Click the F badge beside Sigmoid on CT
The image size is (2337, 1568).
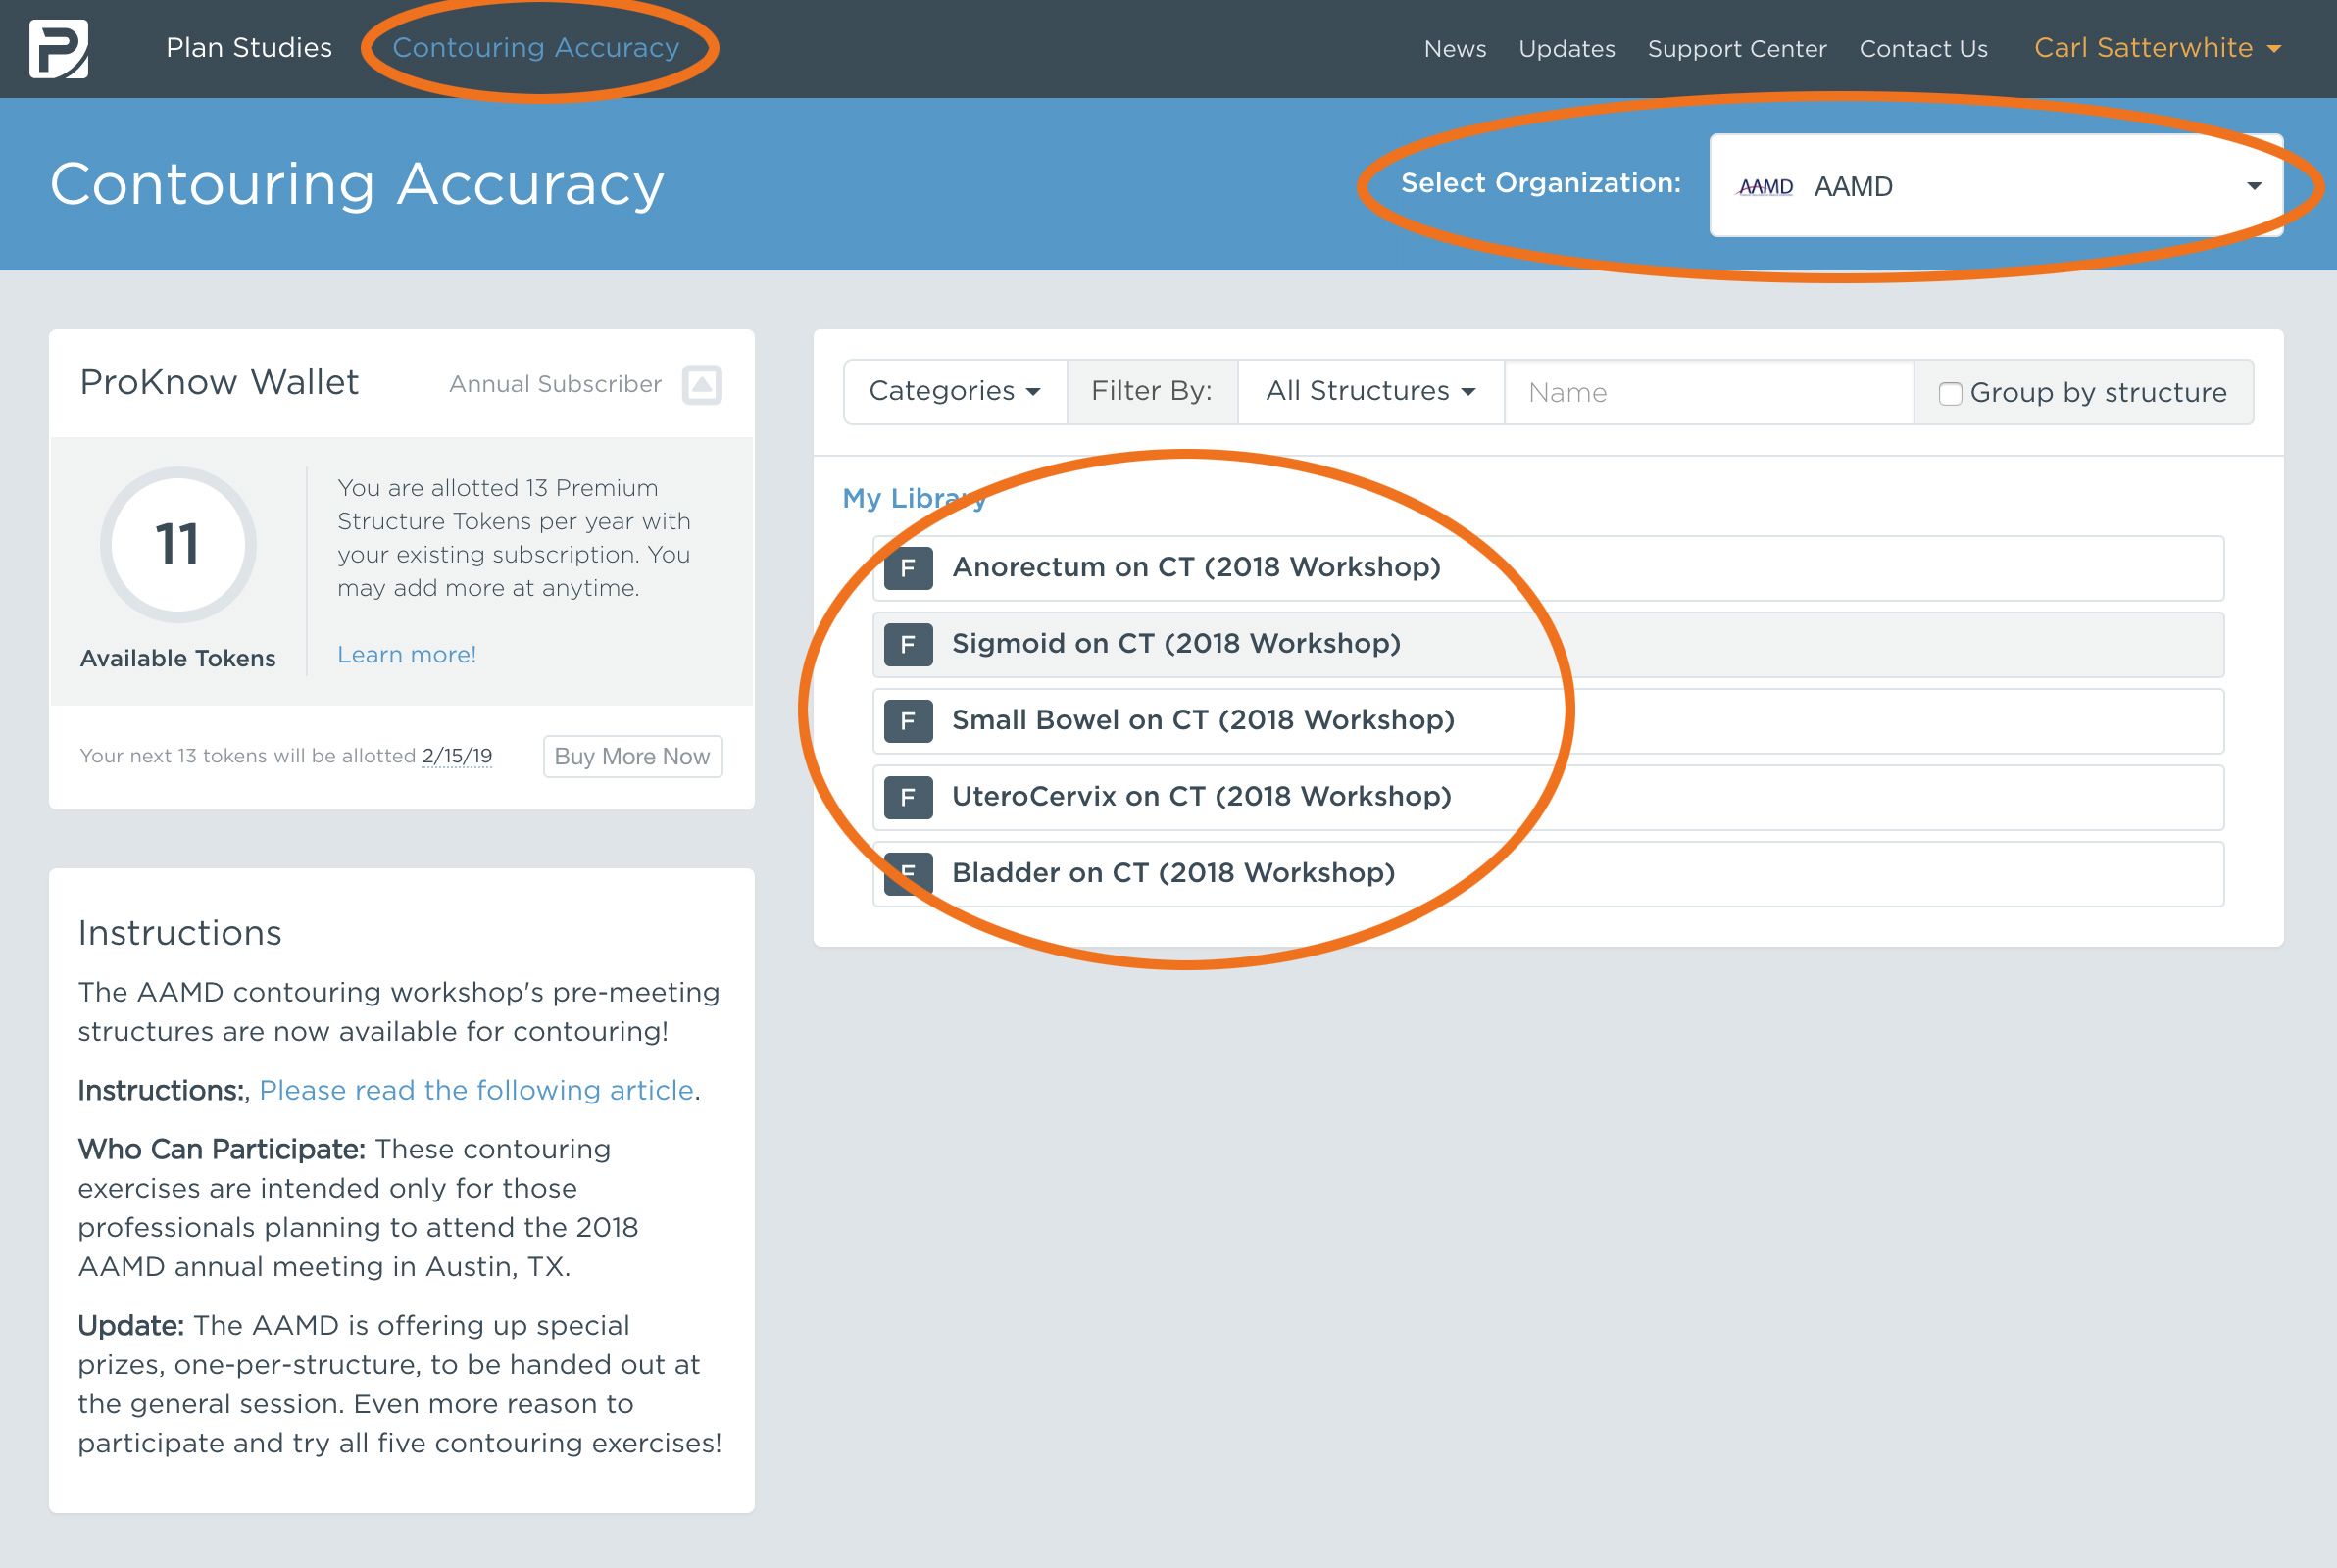[908, 645]
